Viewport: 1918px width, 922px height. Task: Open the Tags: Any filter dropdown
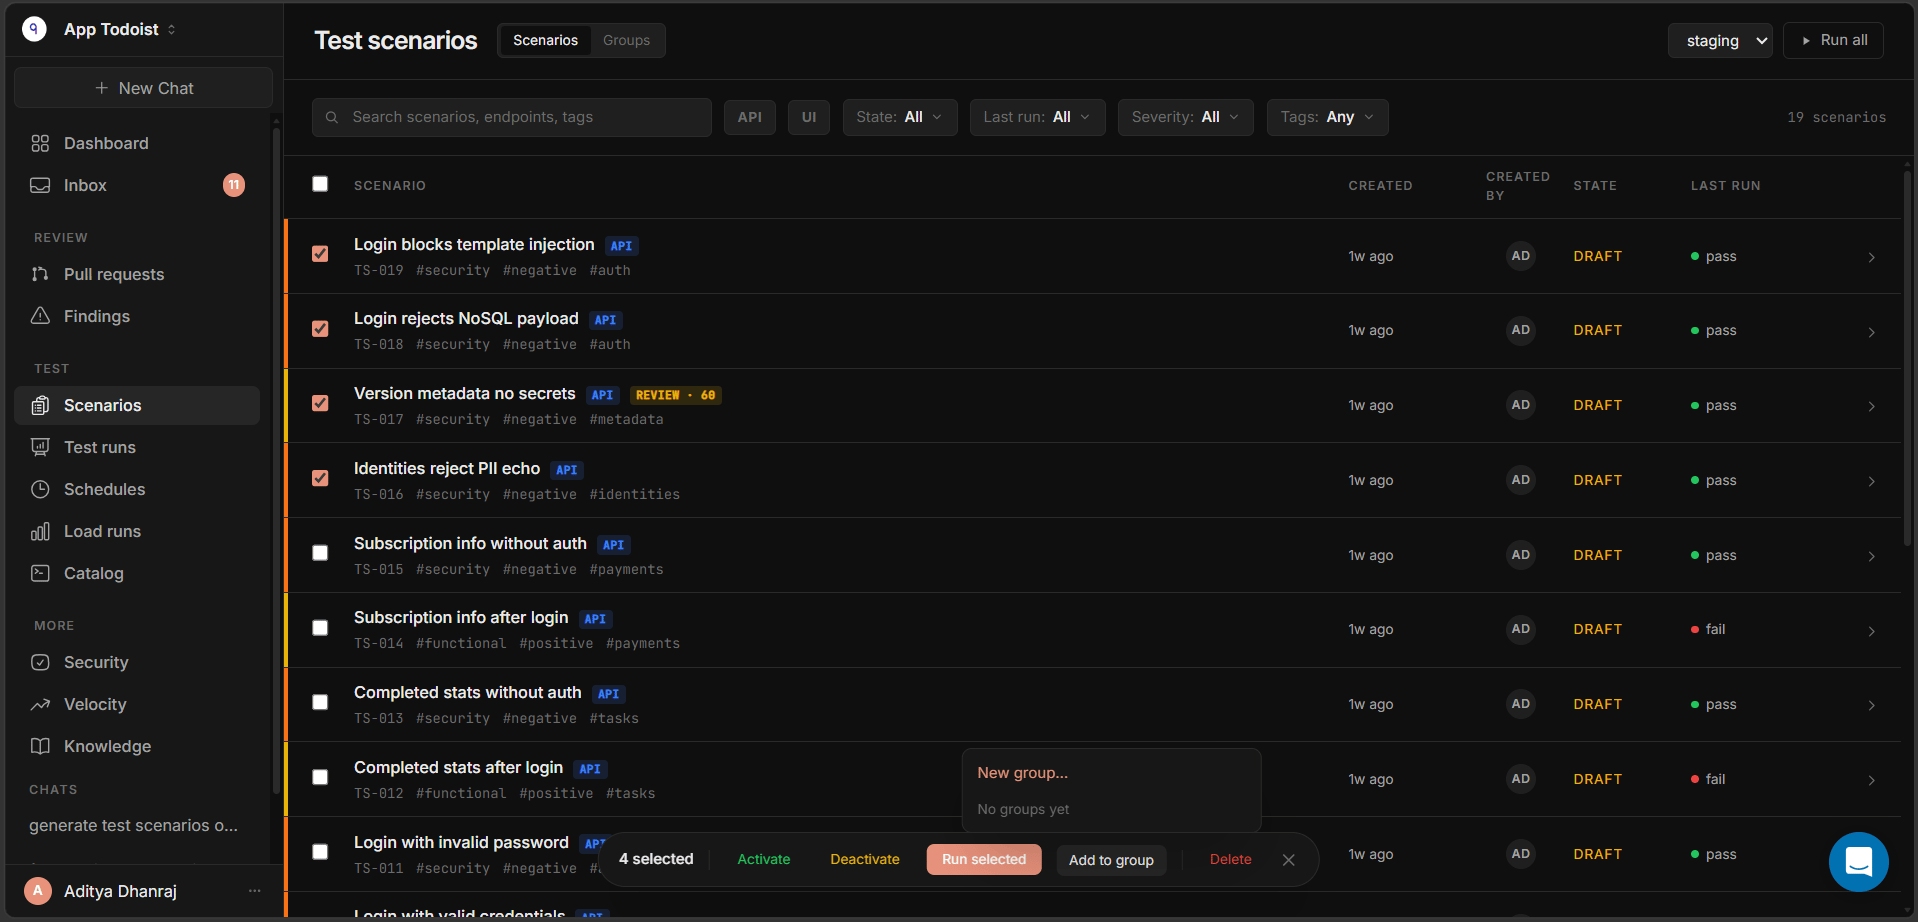coord(1327,117)
